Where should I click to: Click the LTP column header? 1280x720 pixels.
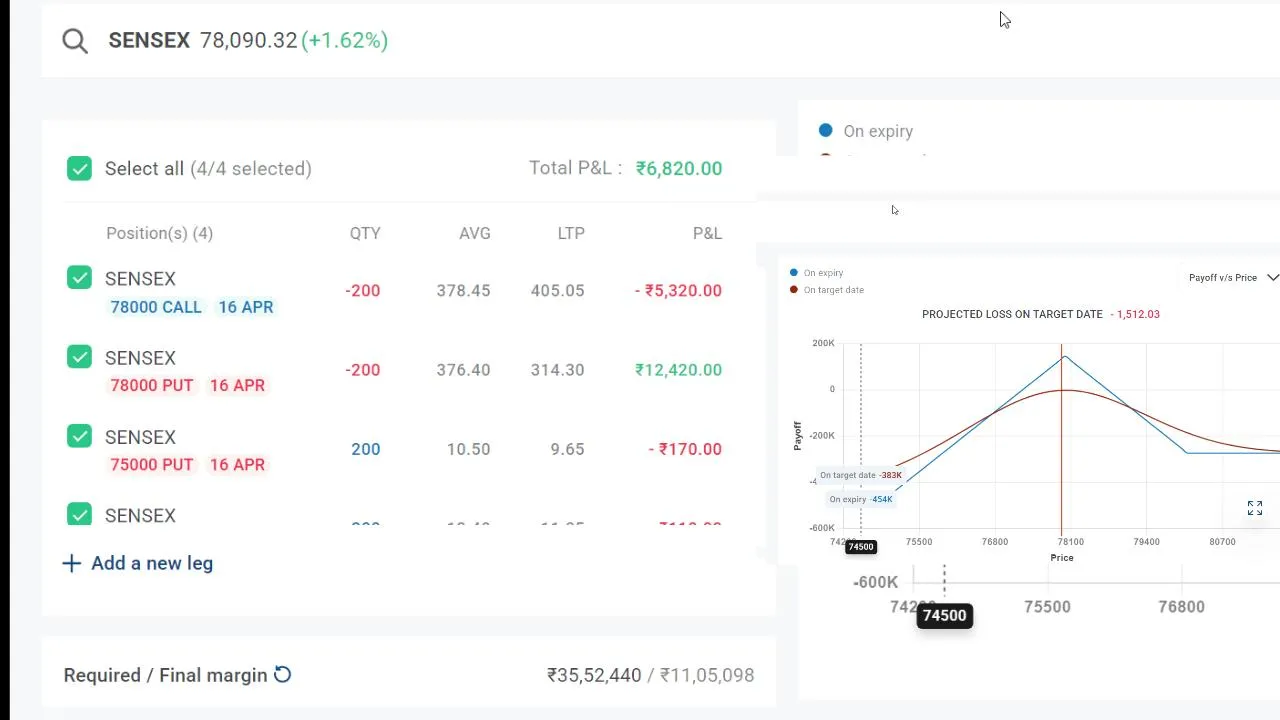[571, 233]
